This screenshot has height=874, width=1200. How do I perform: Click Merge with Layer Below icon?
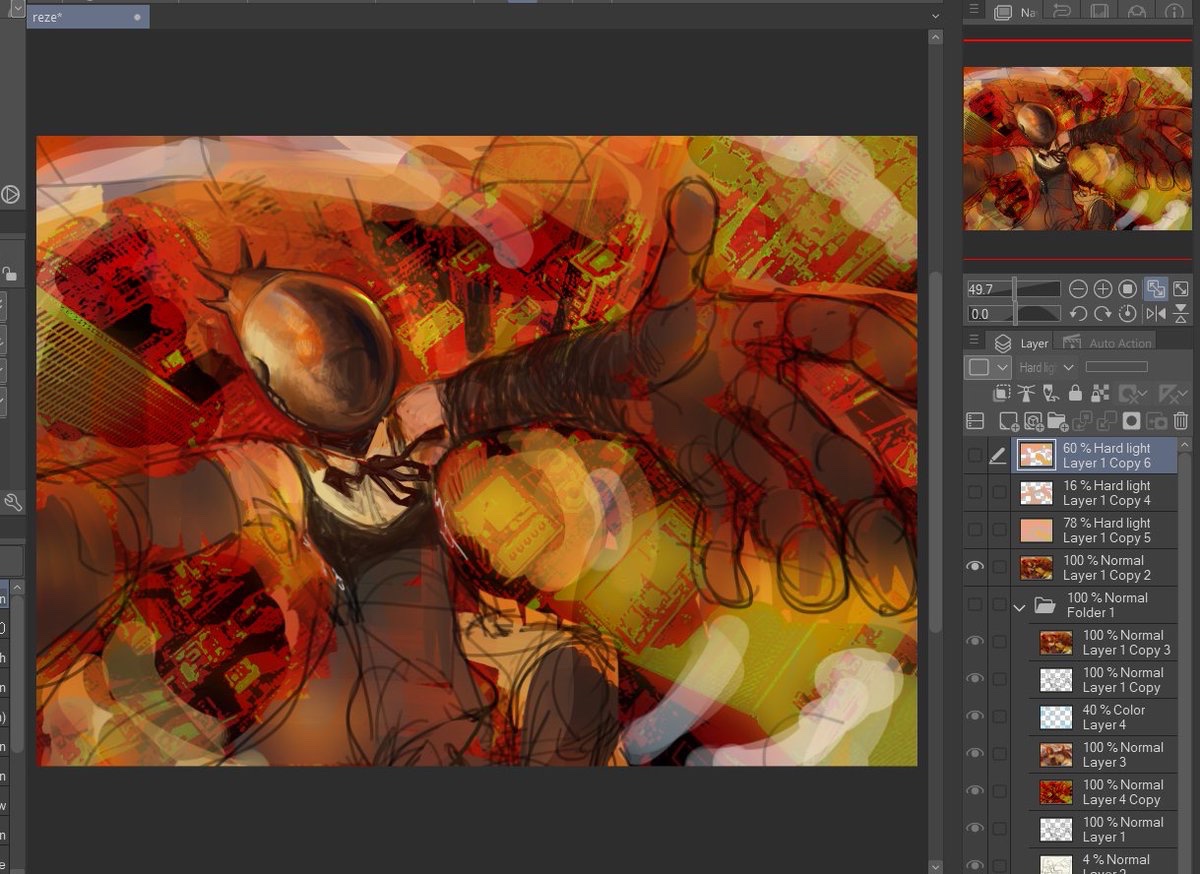[1107, 422]
